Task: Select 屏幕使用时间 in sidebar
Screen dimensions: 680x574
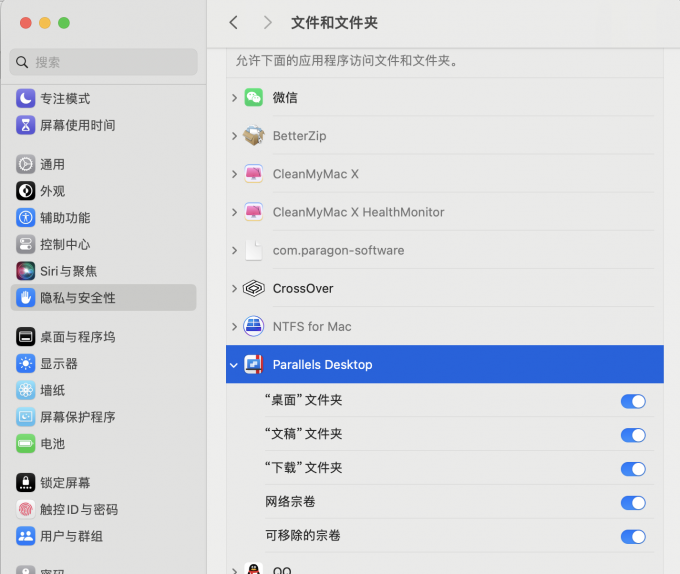Action: click(103, 125)
